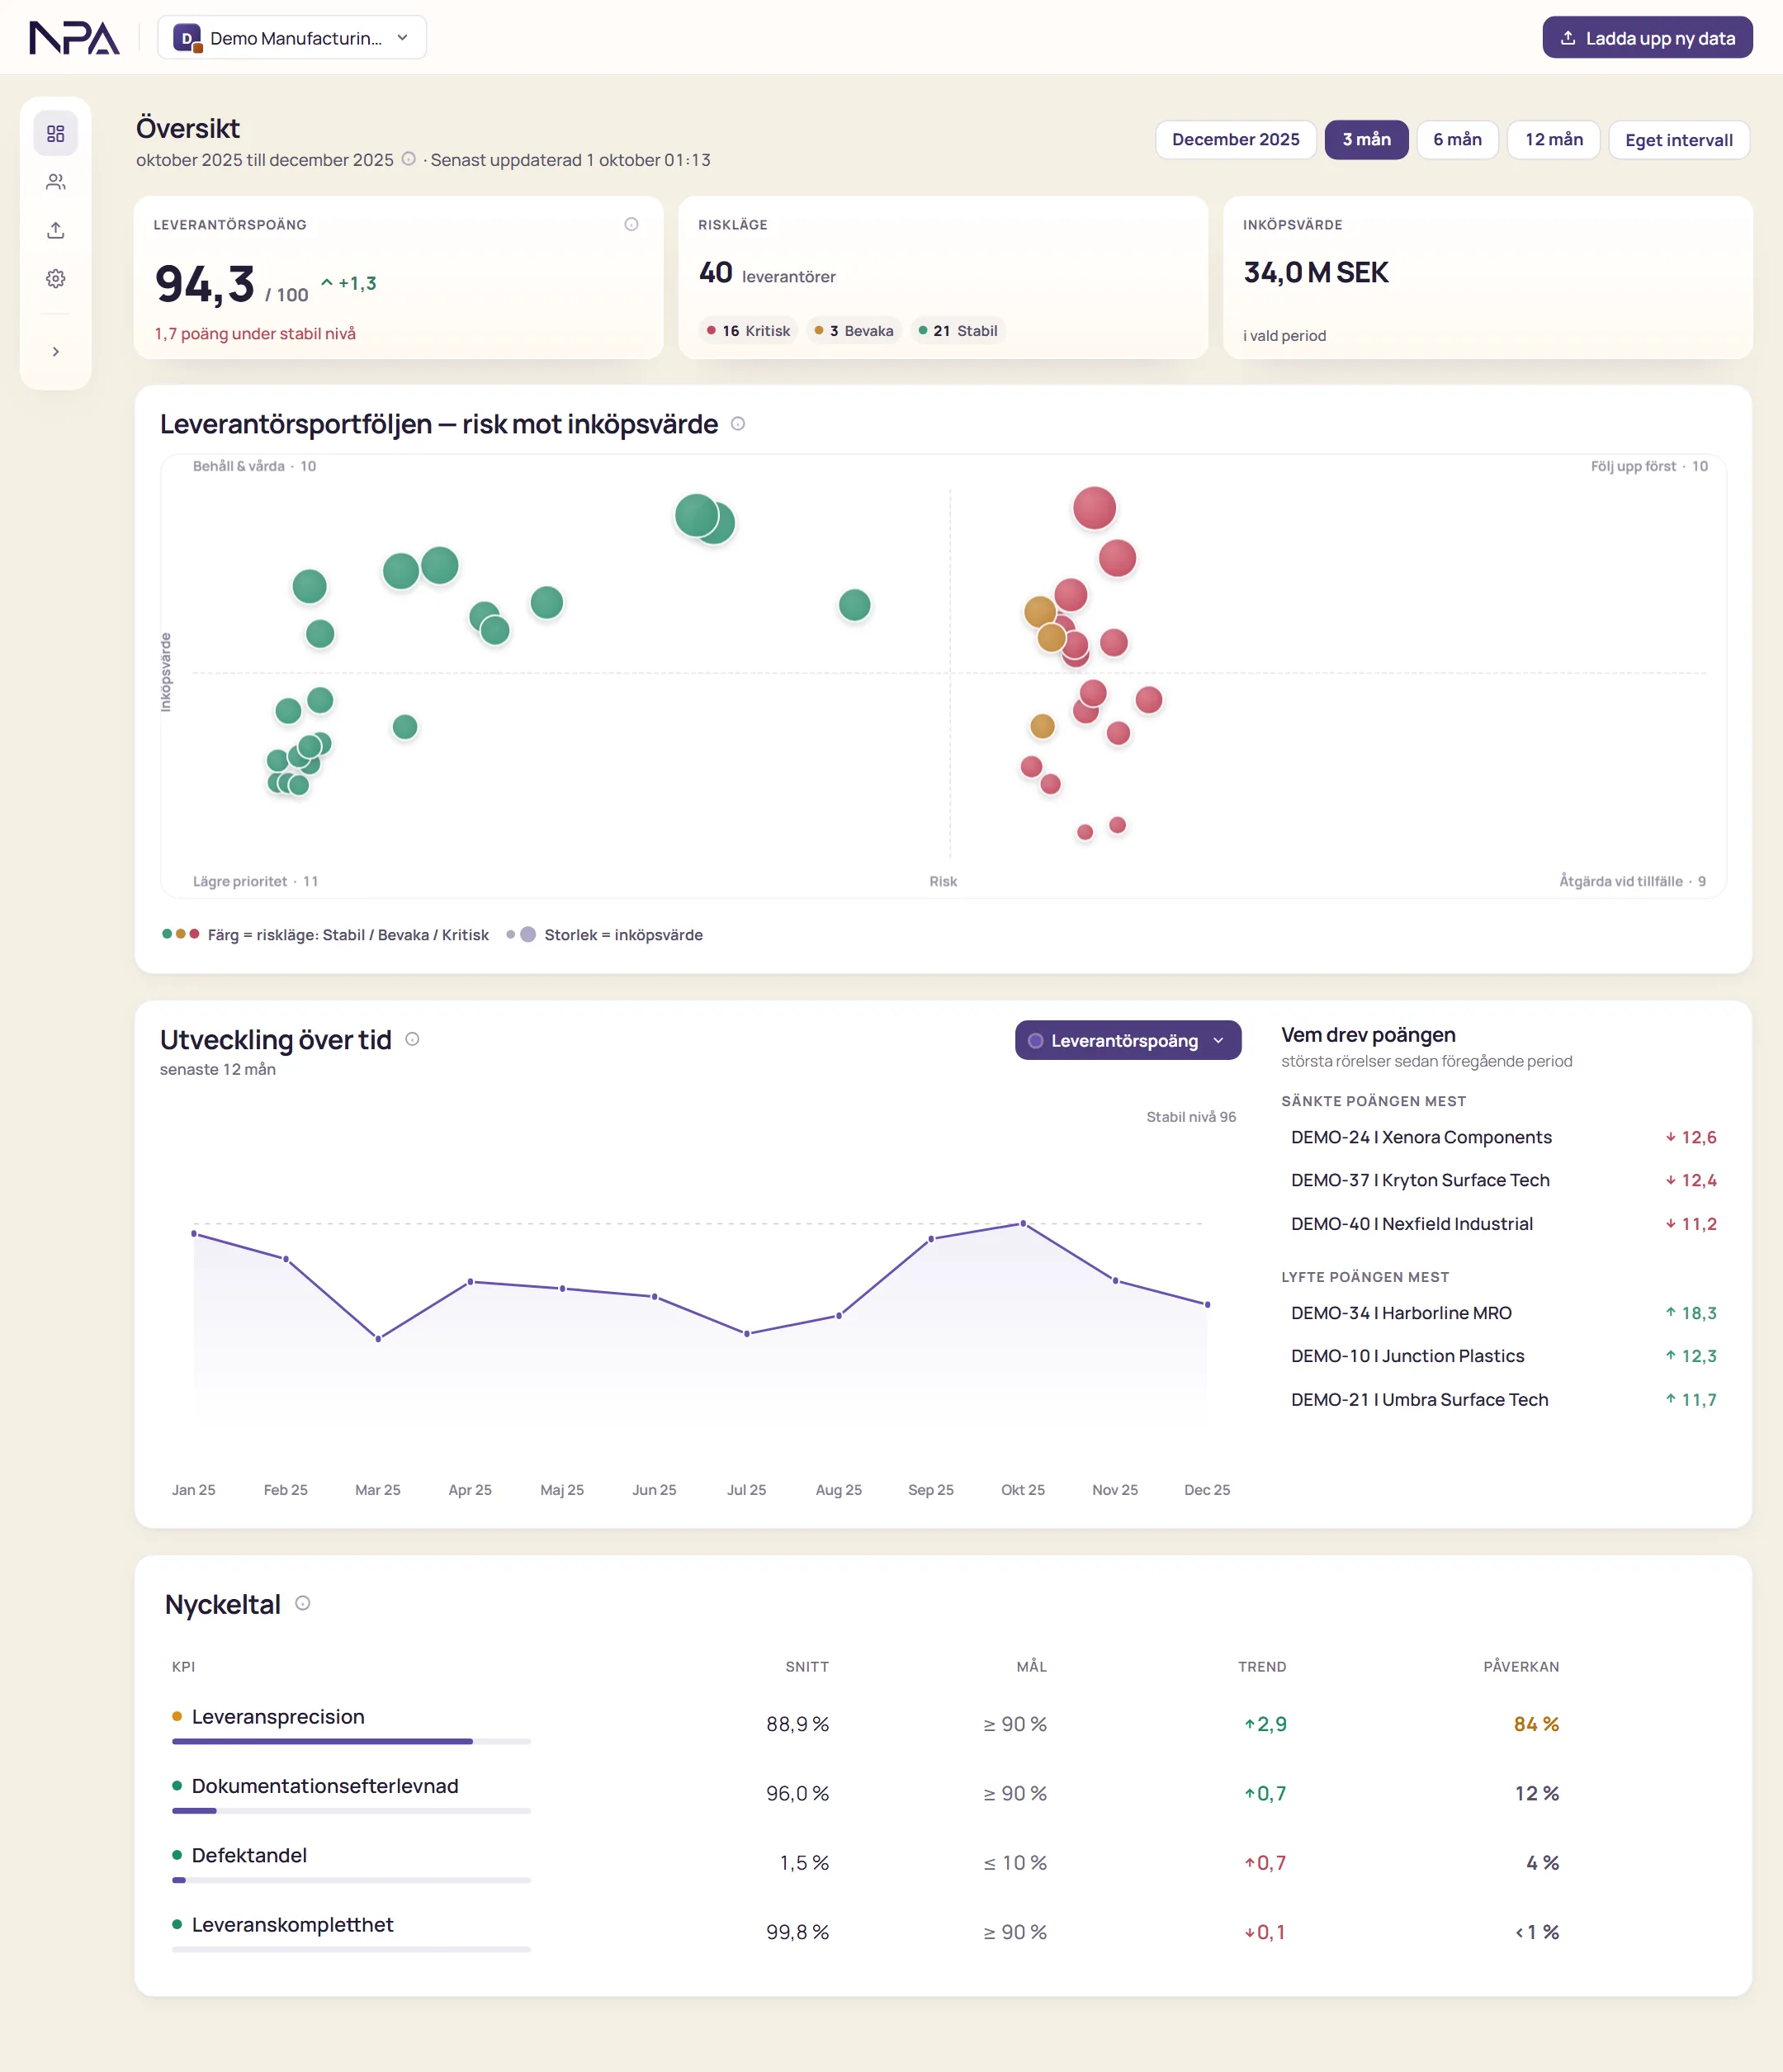Open DEMO-37 Kryton Surface Tech row
This screenshot has width=1783, height=2072.
tap(1503, 1180)
